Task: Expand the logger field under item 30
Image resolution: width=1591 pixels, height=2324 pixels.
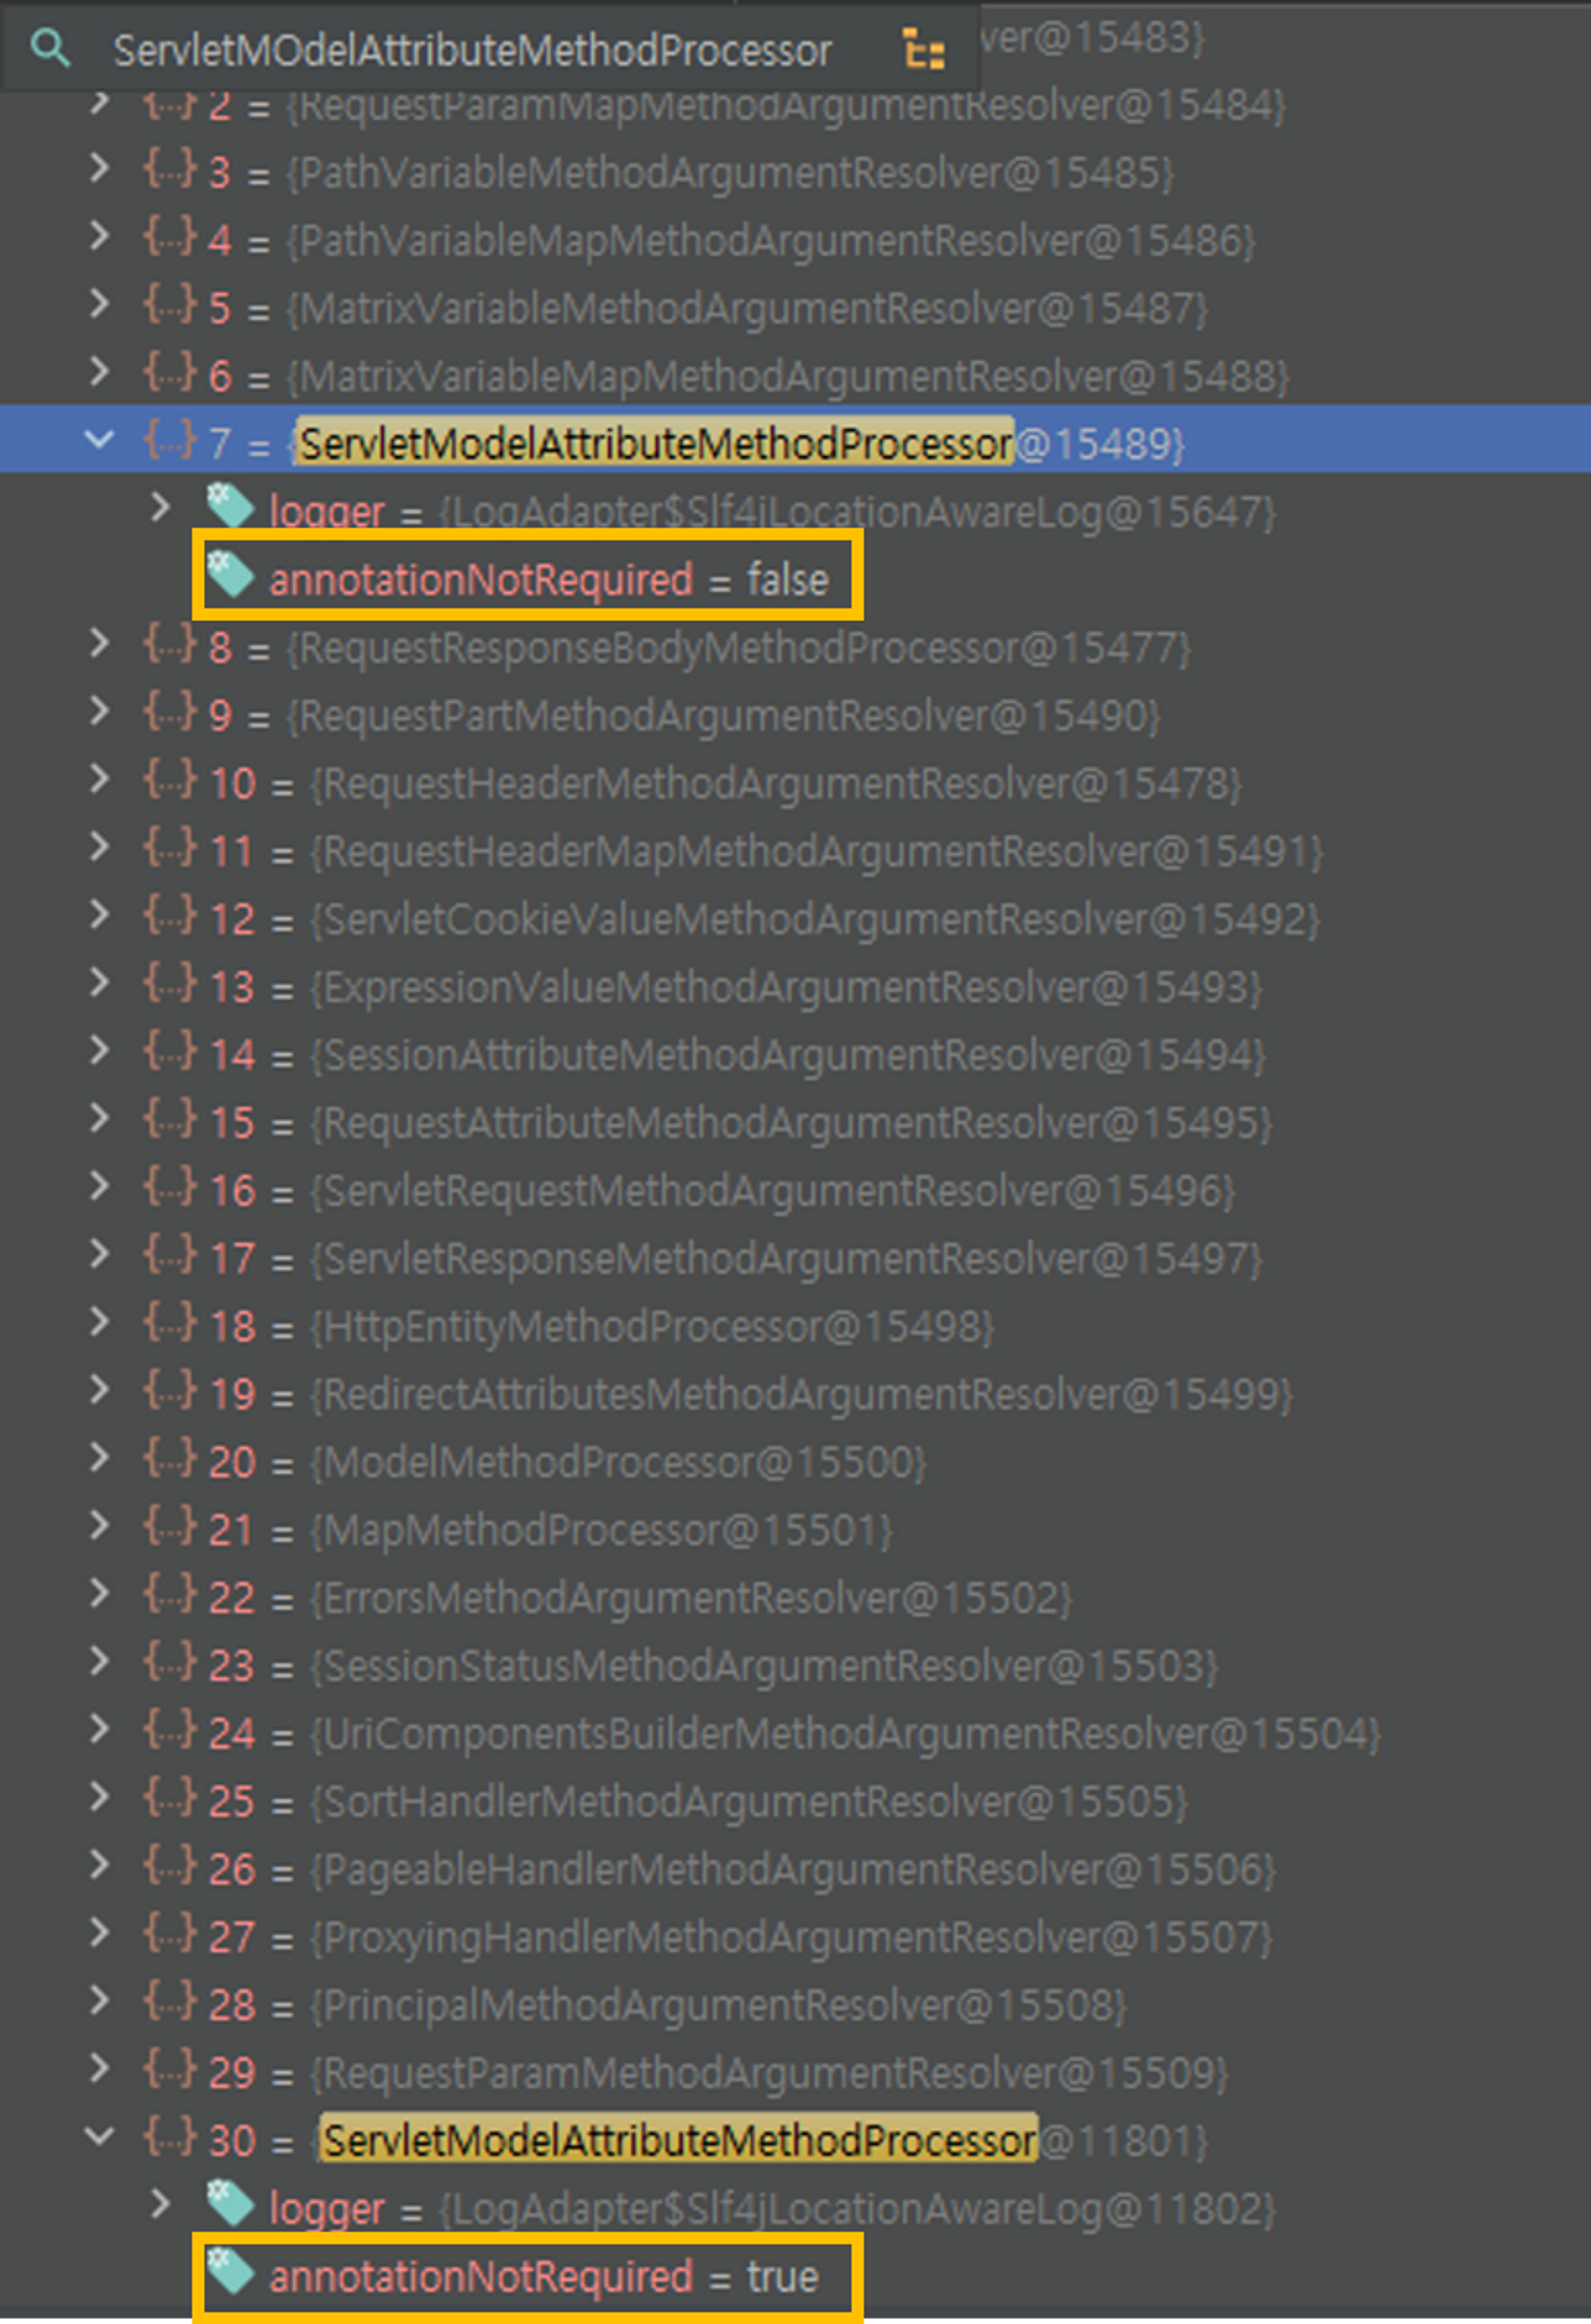Action: 160,2203
